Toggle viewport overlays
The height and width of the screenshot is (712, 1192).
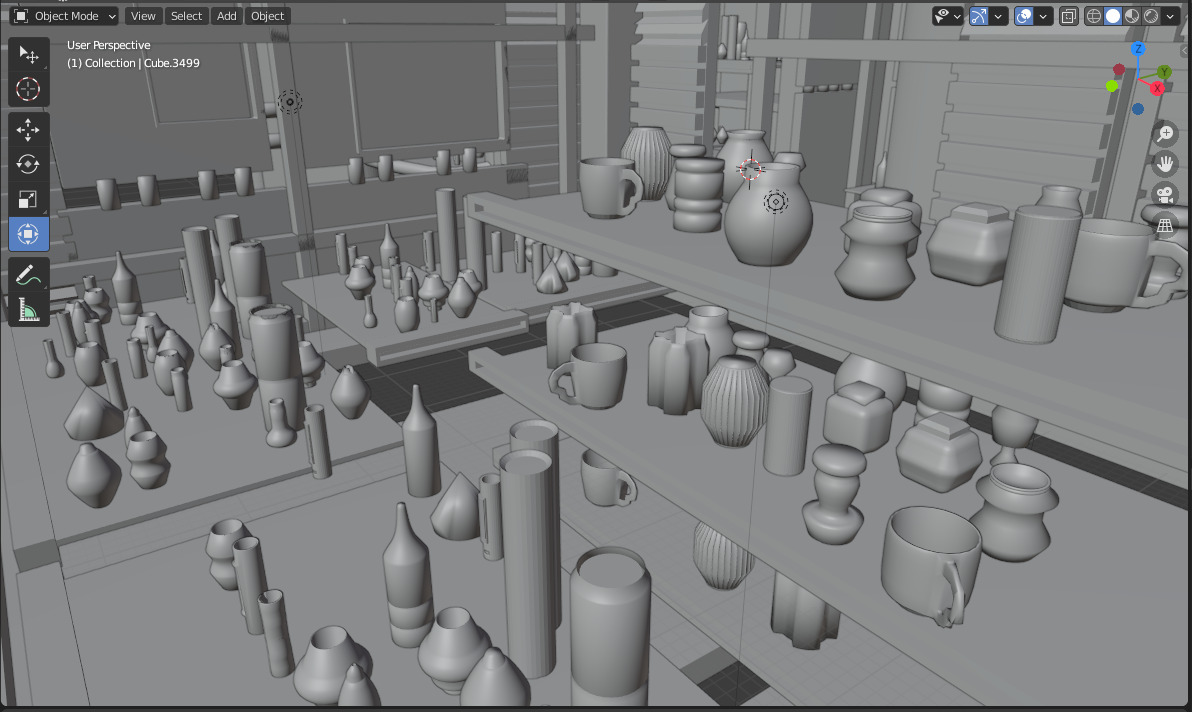pos(1024,16)
